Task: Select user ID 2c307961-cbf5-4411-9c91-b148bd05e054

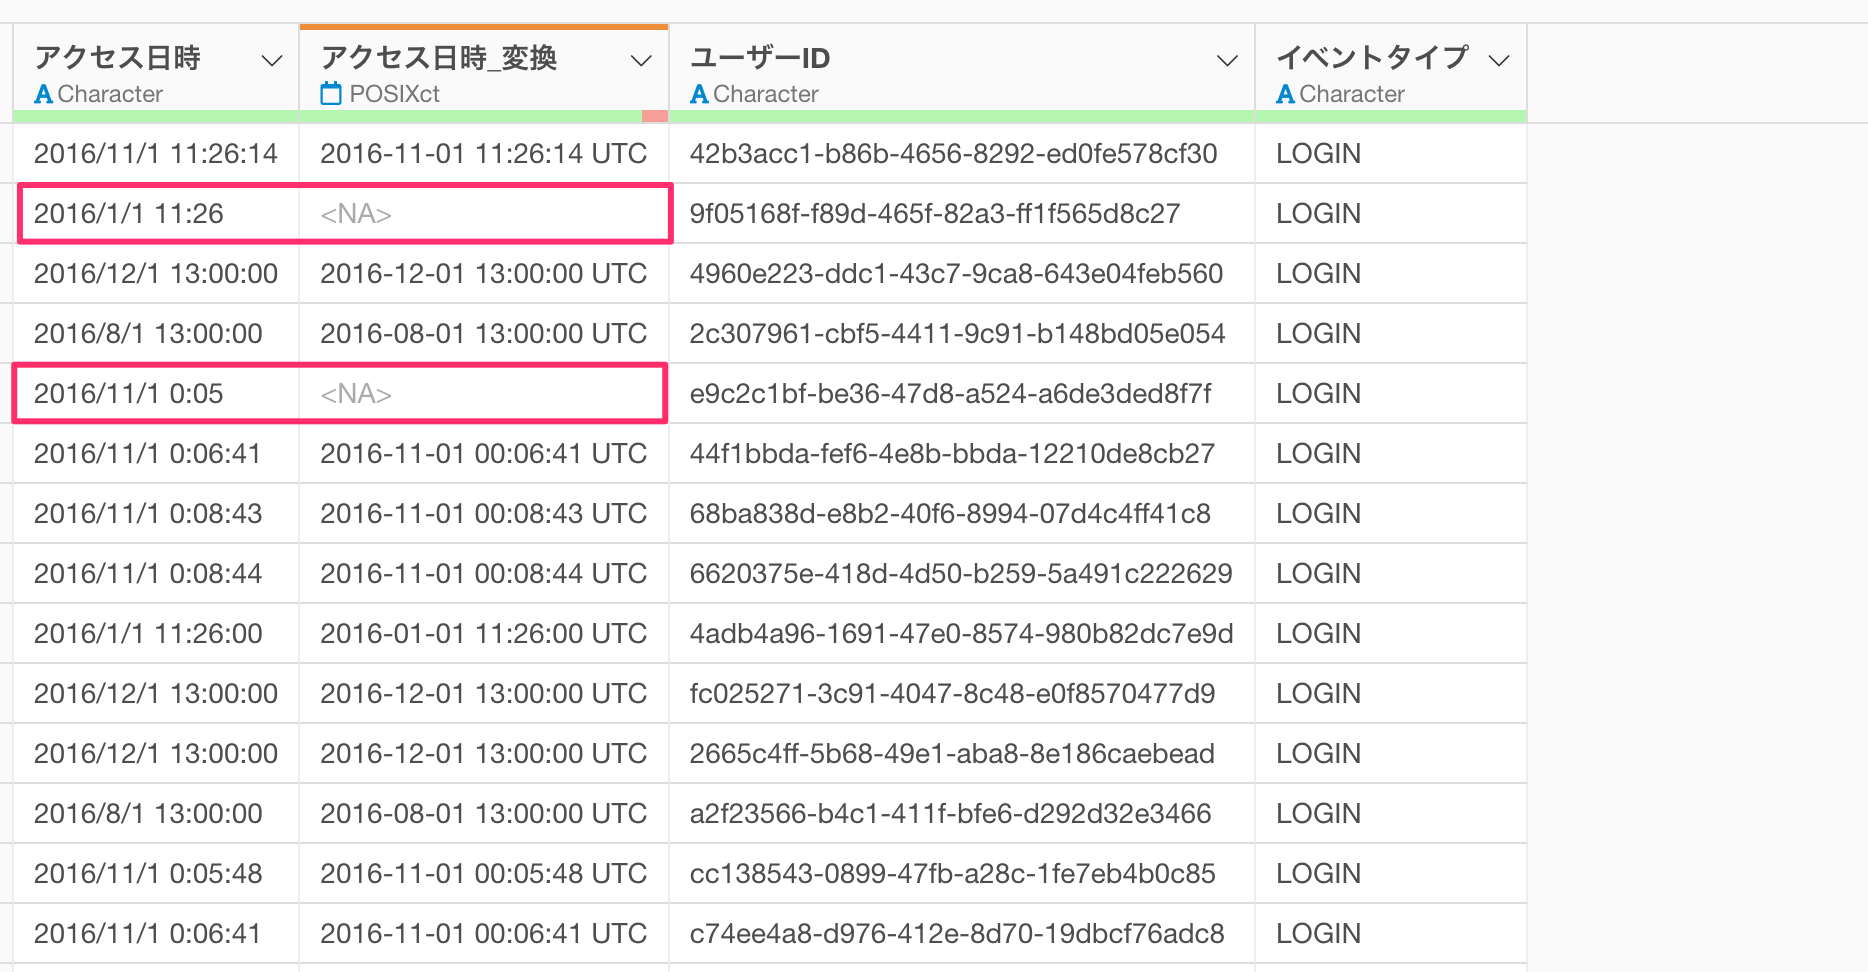Action: (x=962, y=333)
